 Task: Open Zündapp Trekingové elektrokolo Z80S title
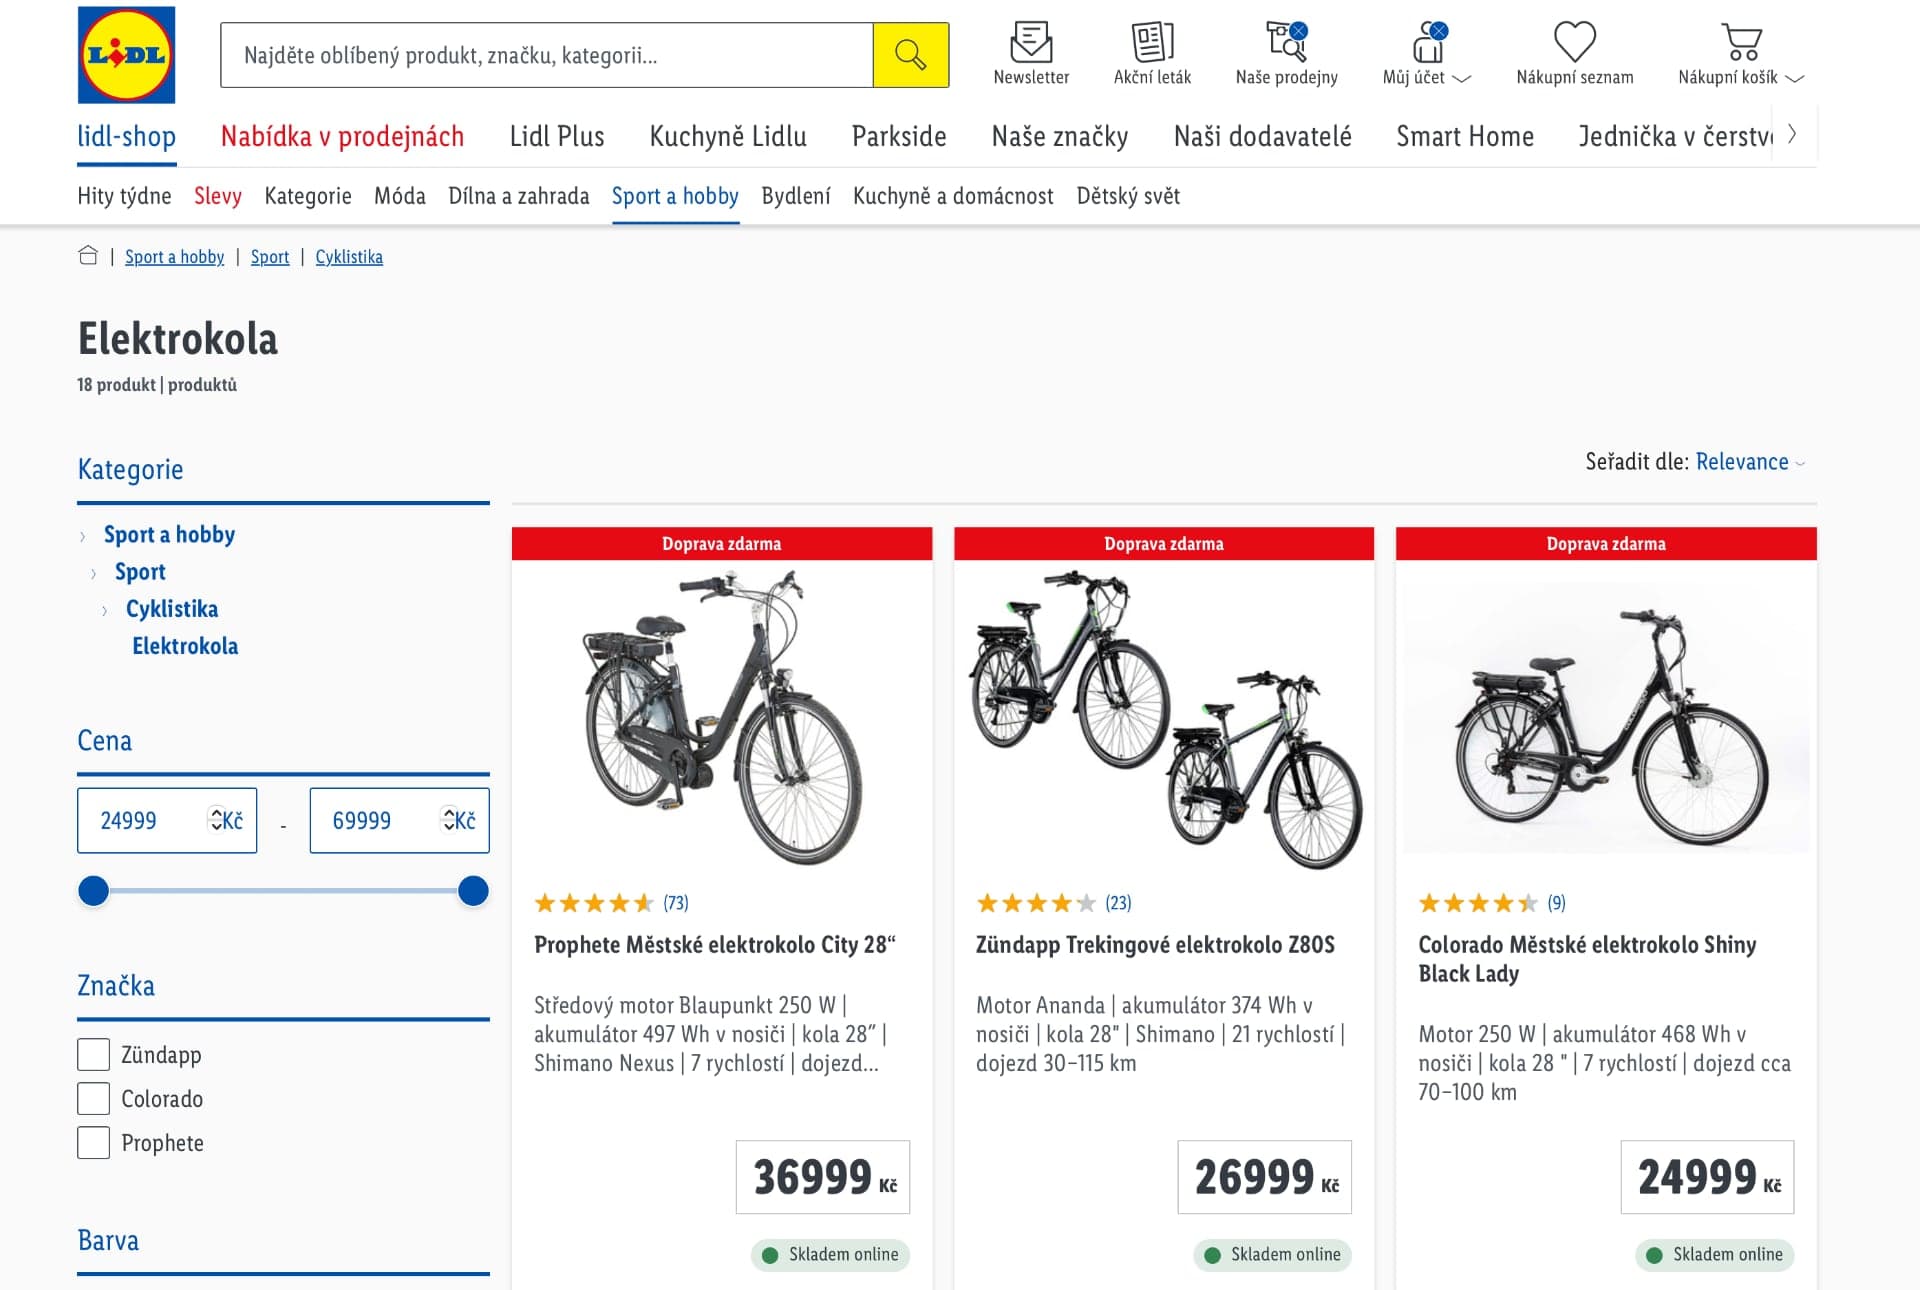[x=1155, y=945]
